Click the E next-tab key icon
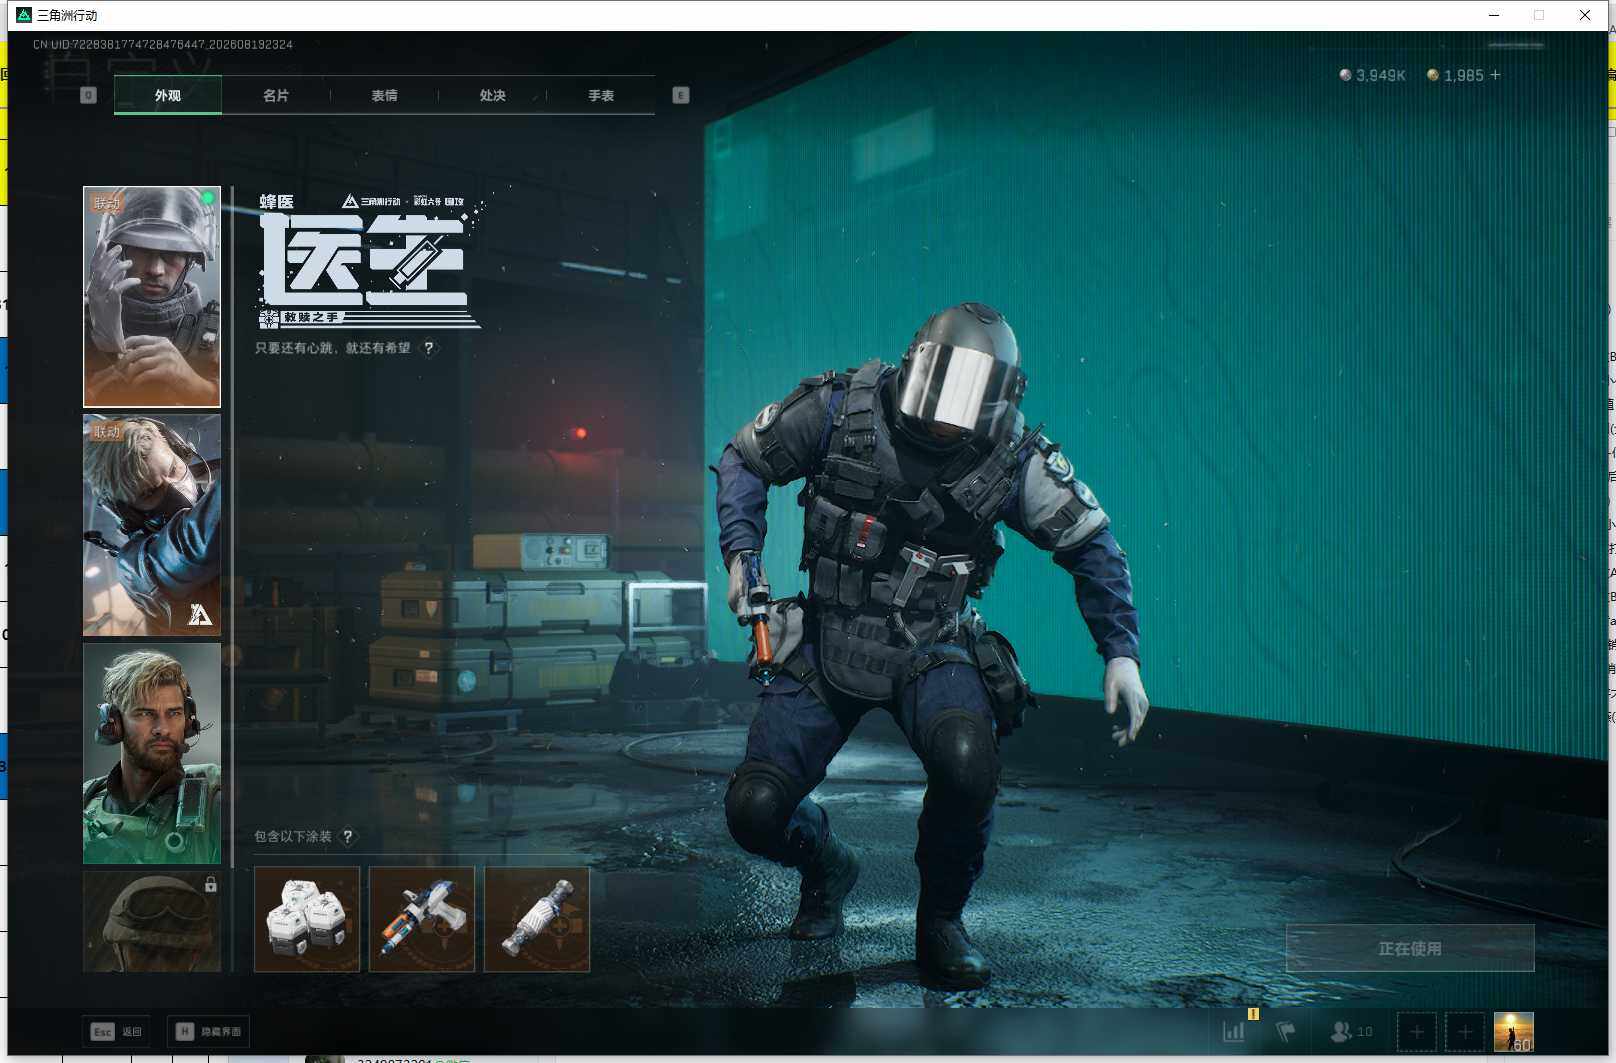The image size is (1616, 1063). (x=681, y=95)
